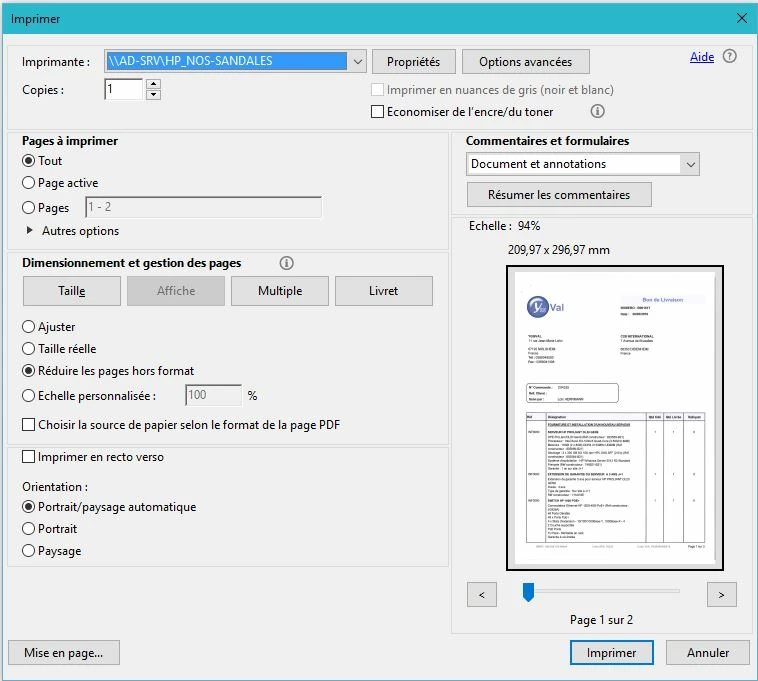This screenshot has width=758, height=681.
Task: Click the custom scale percentage field
Action: pyautogui.click(x=214, y=395)
